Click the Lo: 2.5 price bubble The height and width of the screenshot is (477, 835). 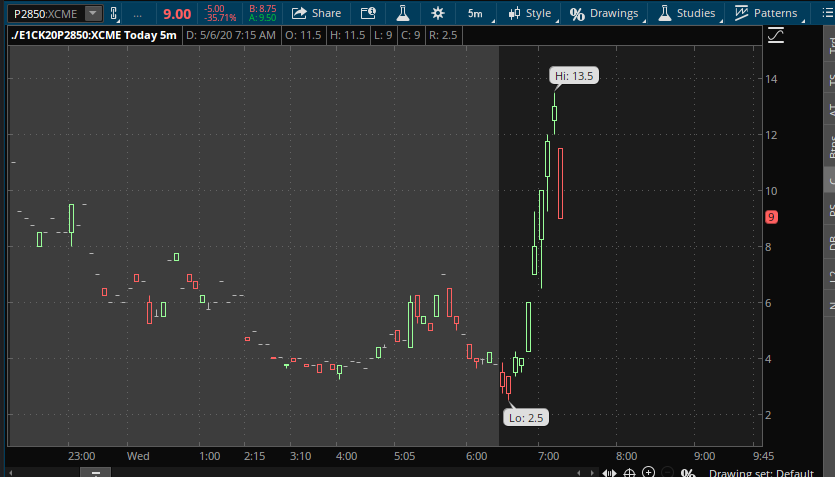526,418
